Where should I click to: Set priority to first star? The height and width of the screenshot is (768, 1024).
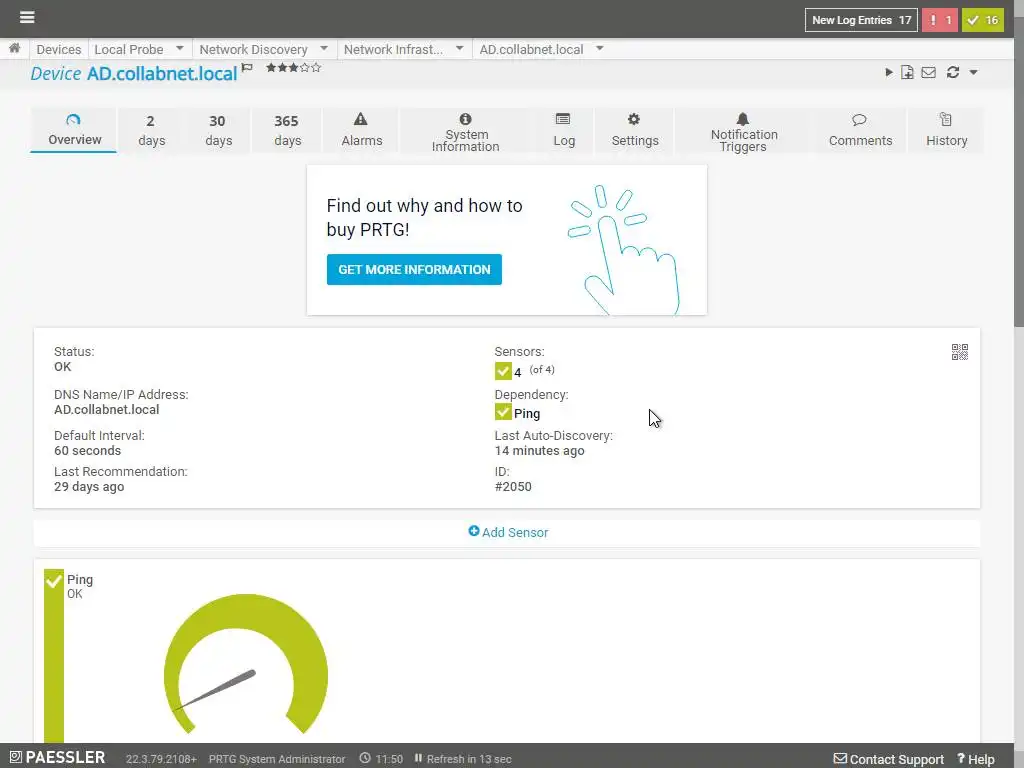tap(270, 67)
